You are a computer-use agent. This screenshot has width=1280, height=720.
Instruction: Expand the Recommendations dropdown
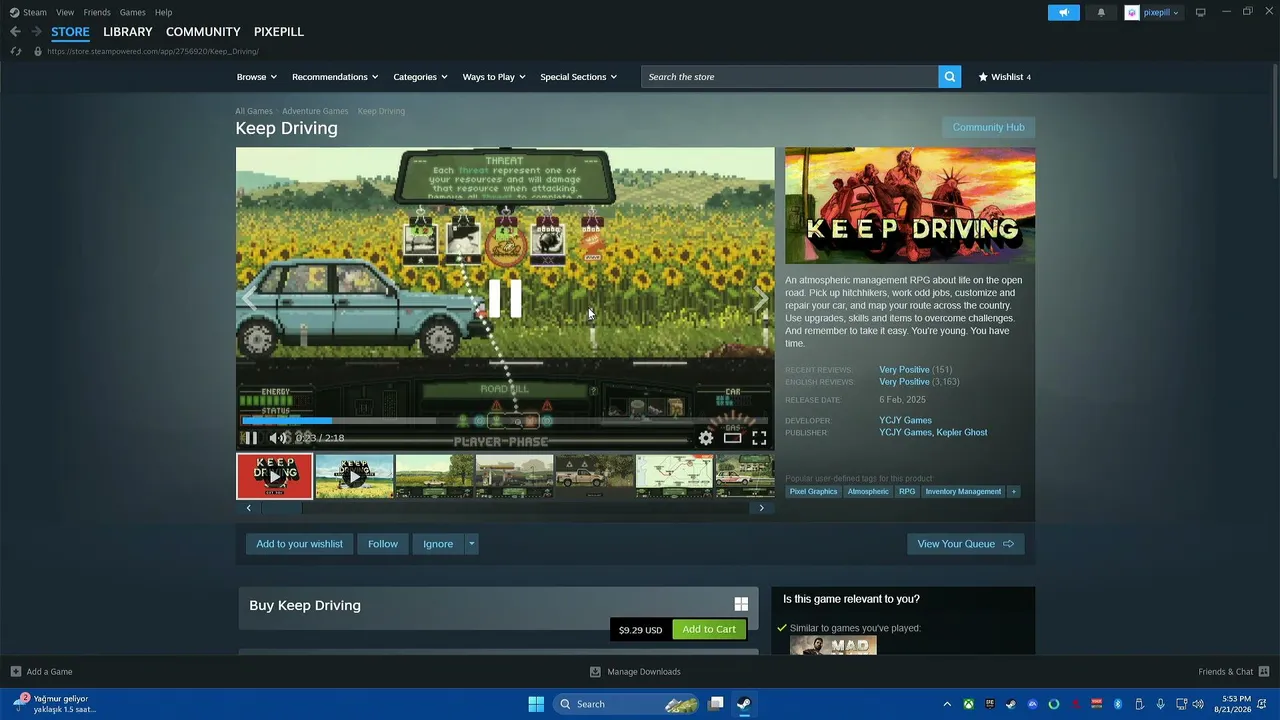point(335,77)
